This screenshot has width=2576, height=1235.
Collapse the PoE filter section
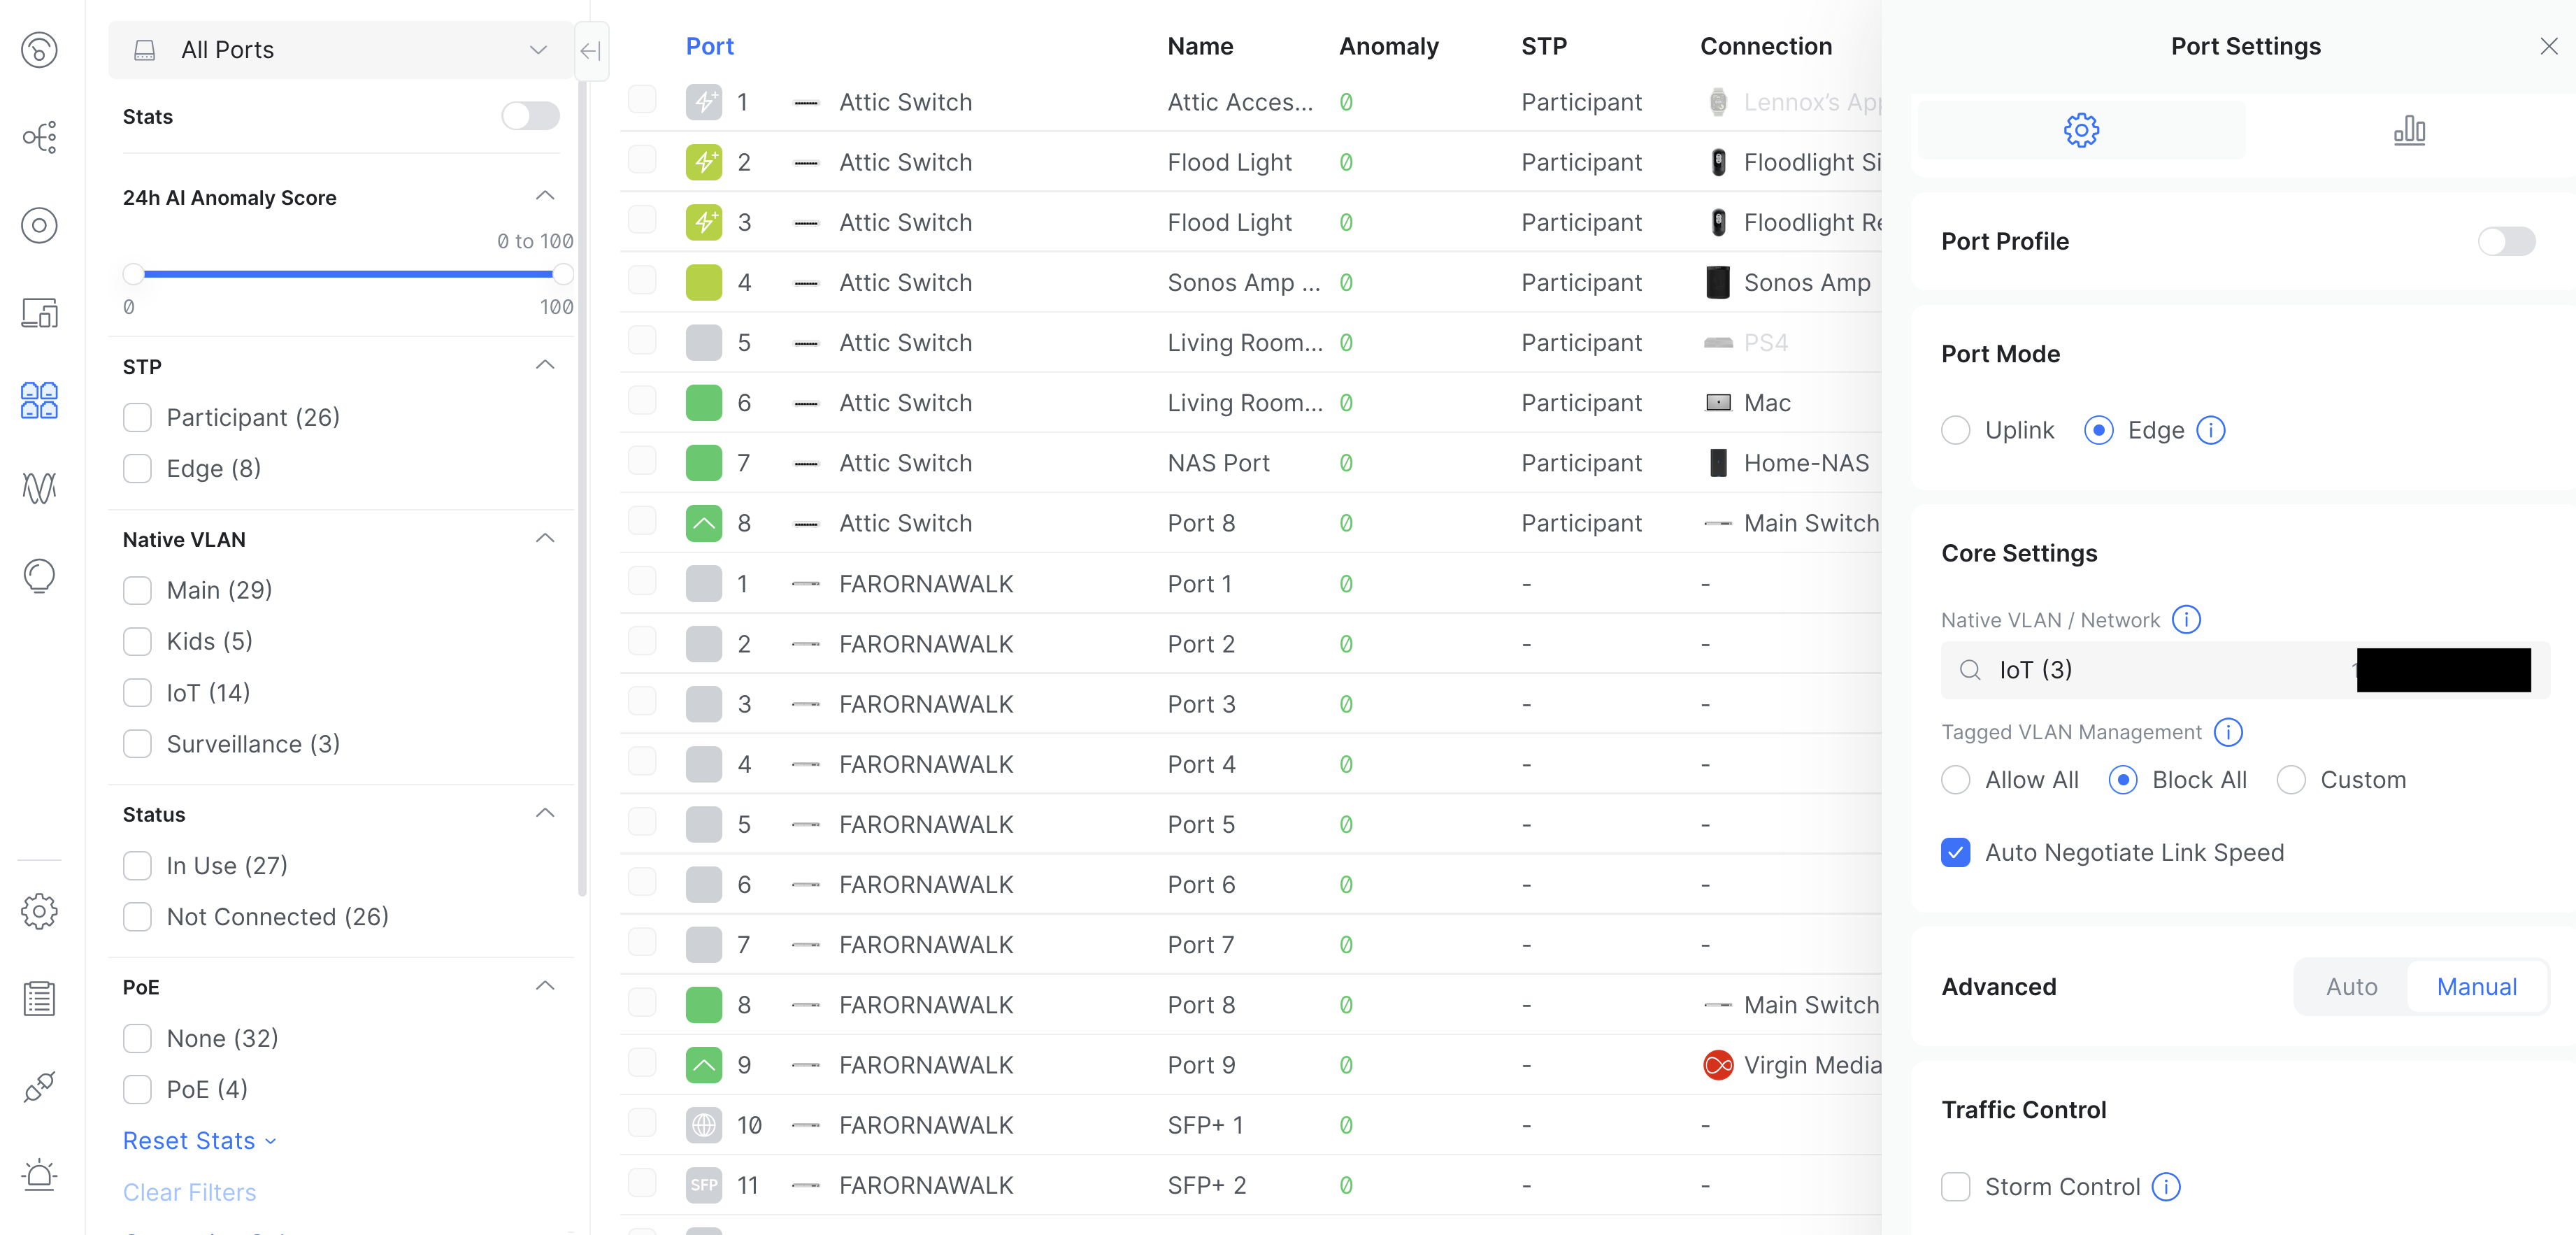(545, 986)
